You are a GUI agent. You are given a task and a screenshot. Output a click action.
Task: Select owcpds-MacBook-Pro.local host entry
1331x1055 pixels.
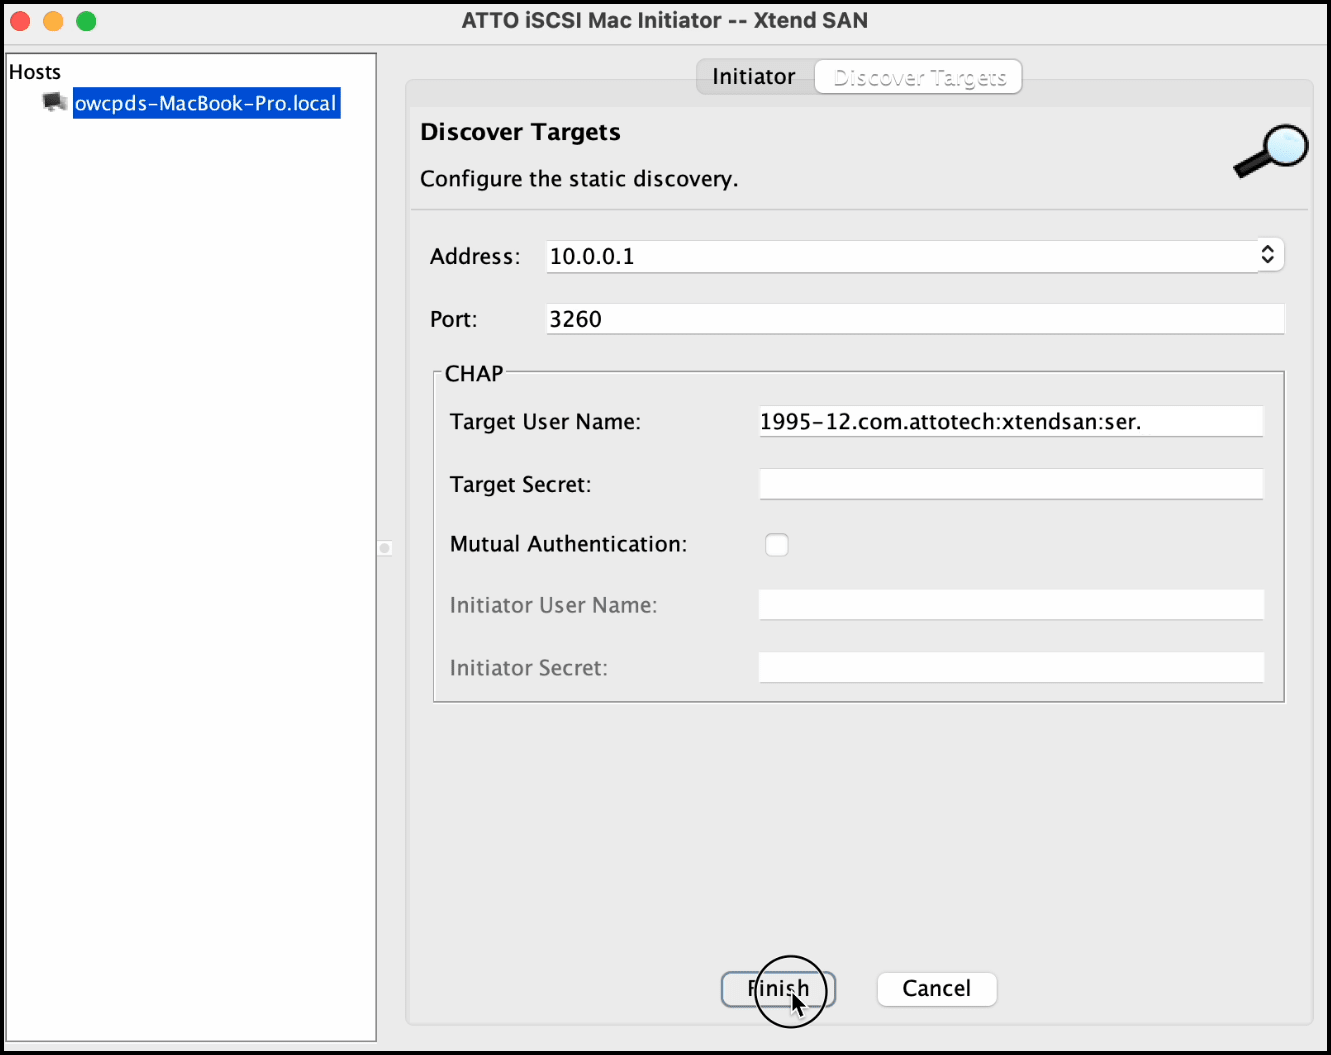206,103
